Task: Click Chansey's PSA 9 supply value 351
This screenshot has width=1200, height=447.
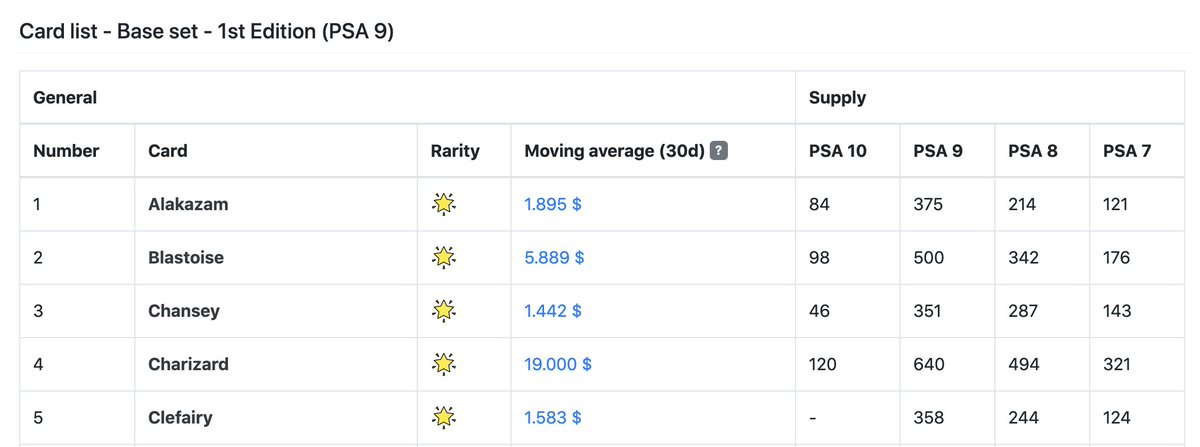Action: click(x=927, y=311)
